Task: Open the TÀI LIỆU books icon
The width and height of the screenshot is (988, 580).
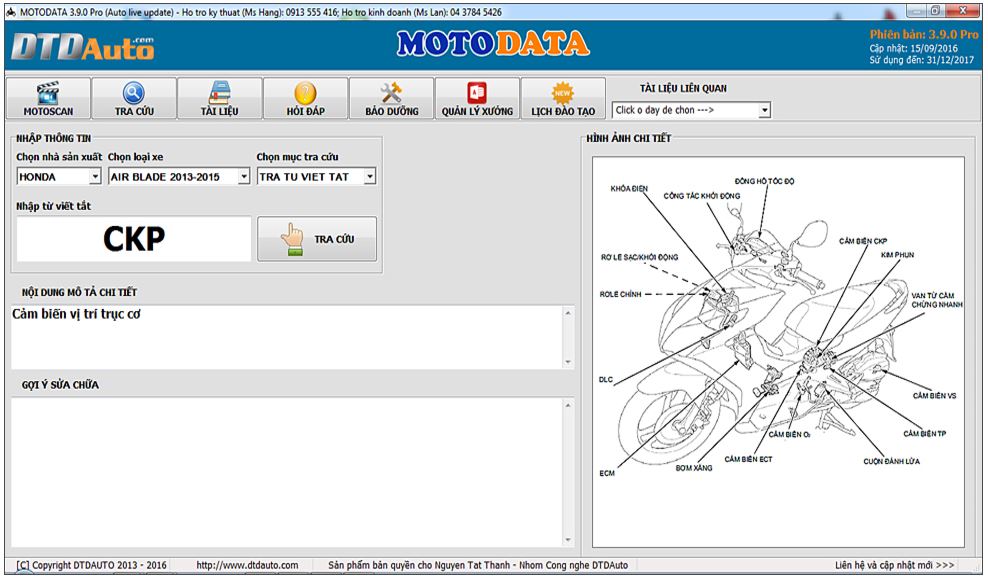Action: click(219, 93)
